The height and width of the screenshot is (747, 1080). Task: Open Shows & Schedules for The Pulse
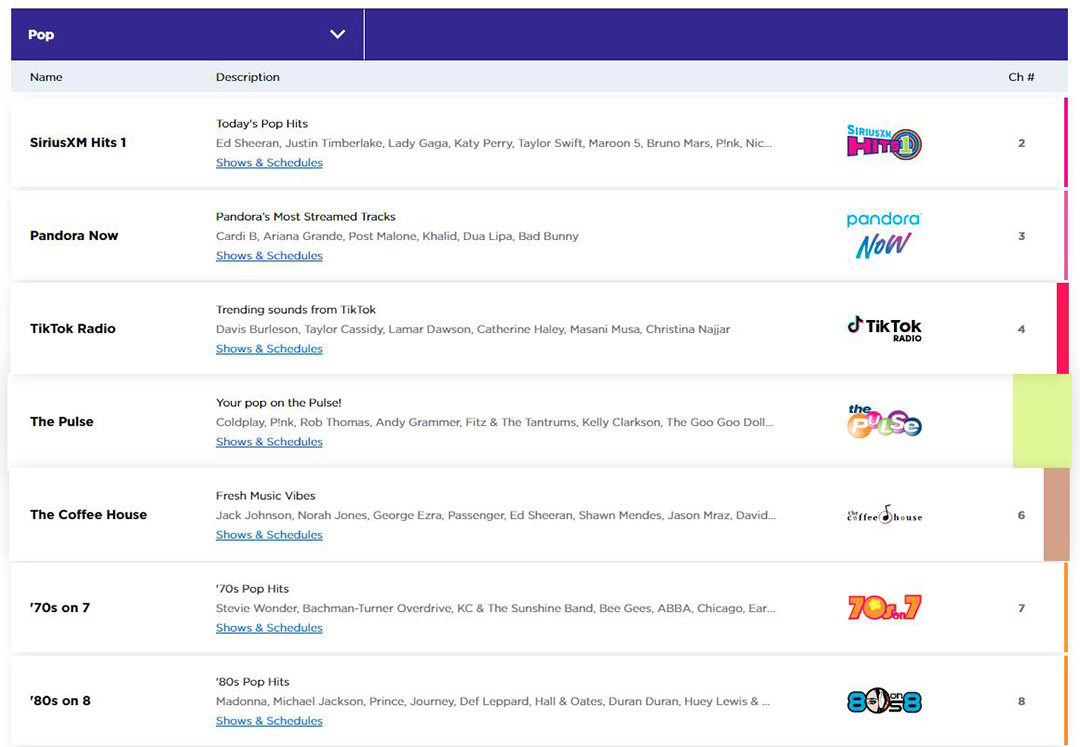(269, 442)
